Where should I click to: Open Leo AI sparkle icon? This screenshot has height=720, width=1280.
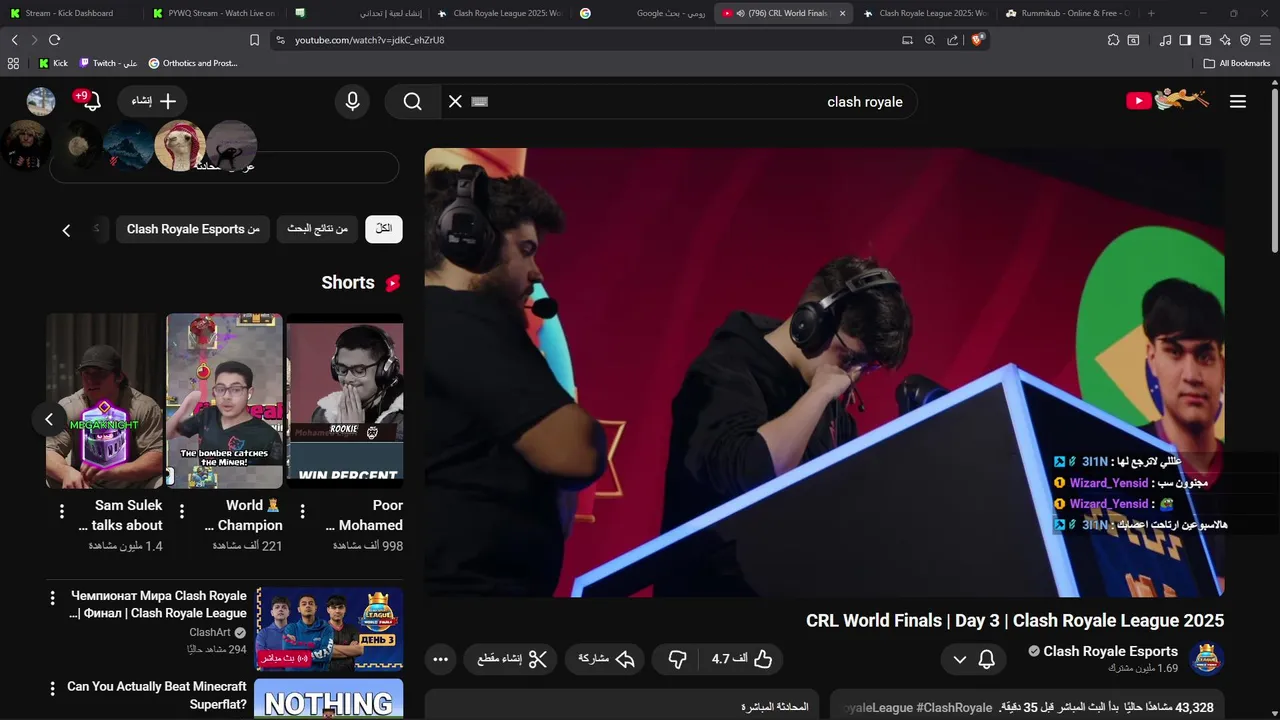pos(1225,40)
